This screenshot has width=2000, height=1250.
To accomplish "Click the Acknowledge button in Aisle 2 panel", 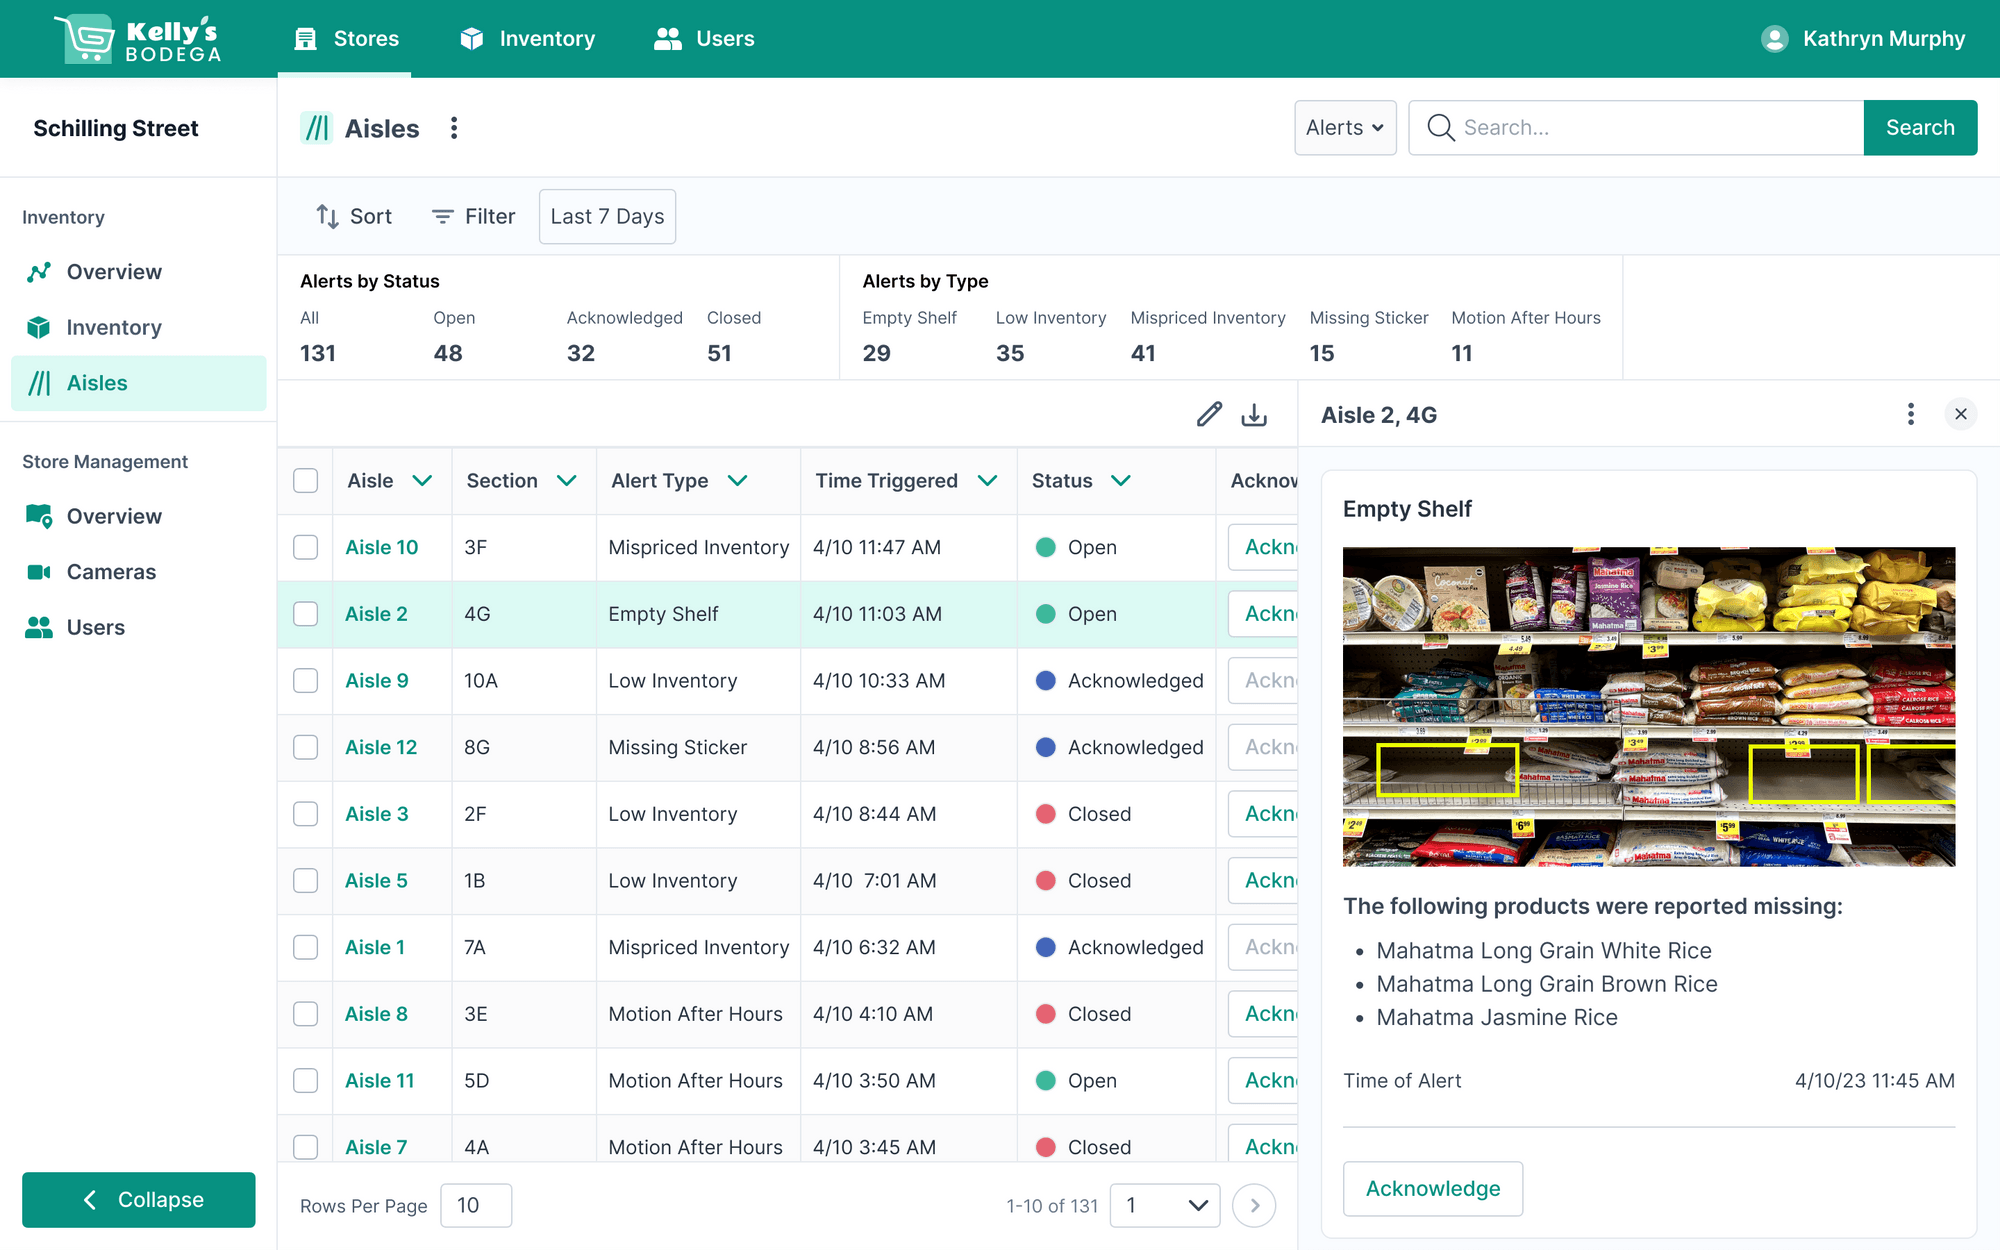I will (x=1432, y=1189).
